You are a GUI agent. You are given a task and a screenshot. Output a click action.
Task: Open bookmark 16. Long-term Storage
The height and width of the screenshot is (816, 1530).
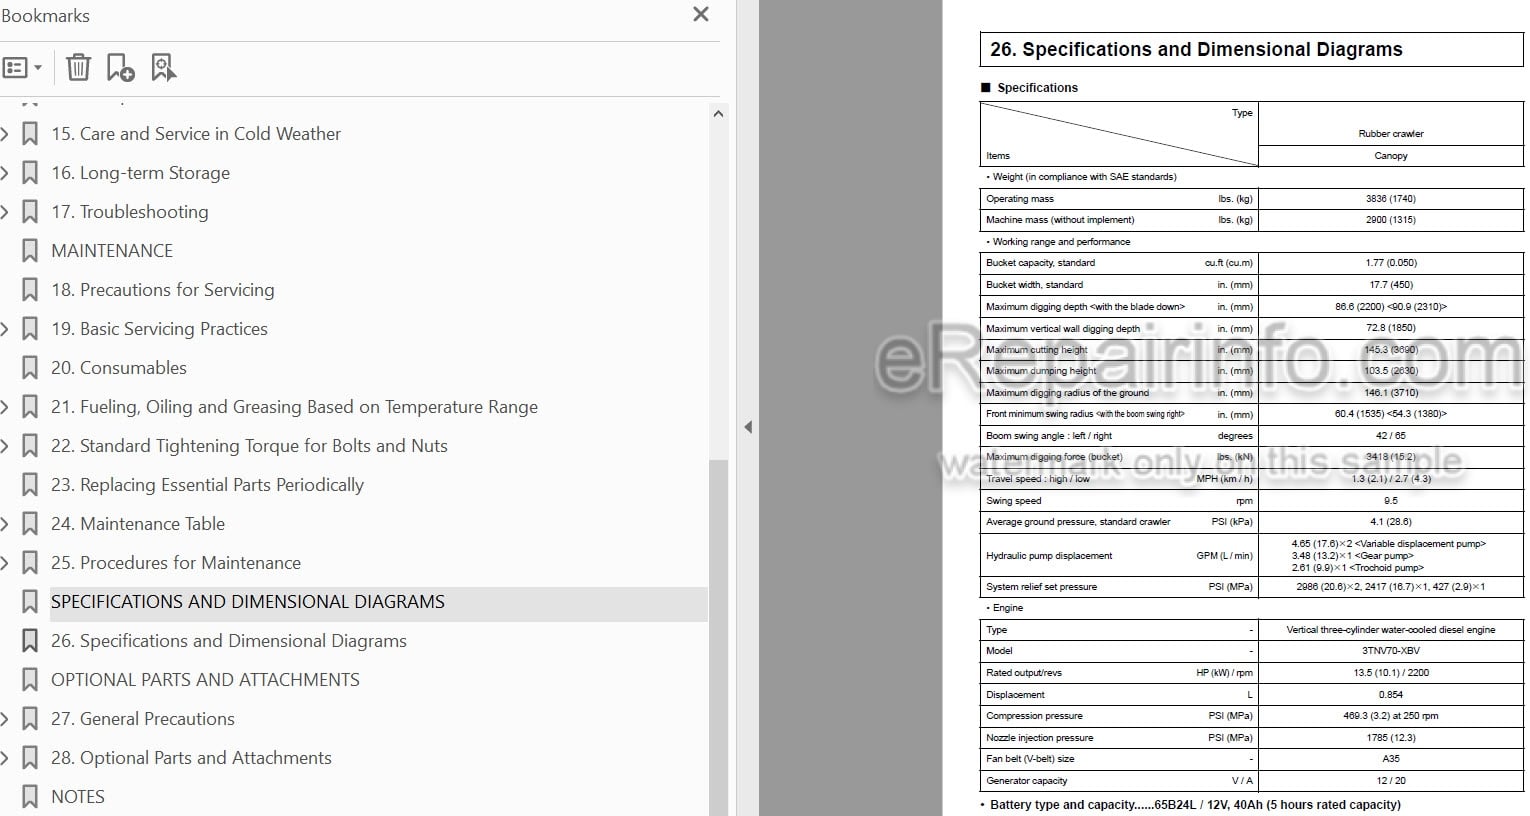click(140, 173)
